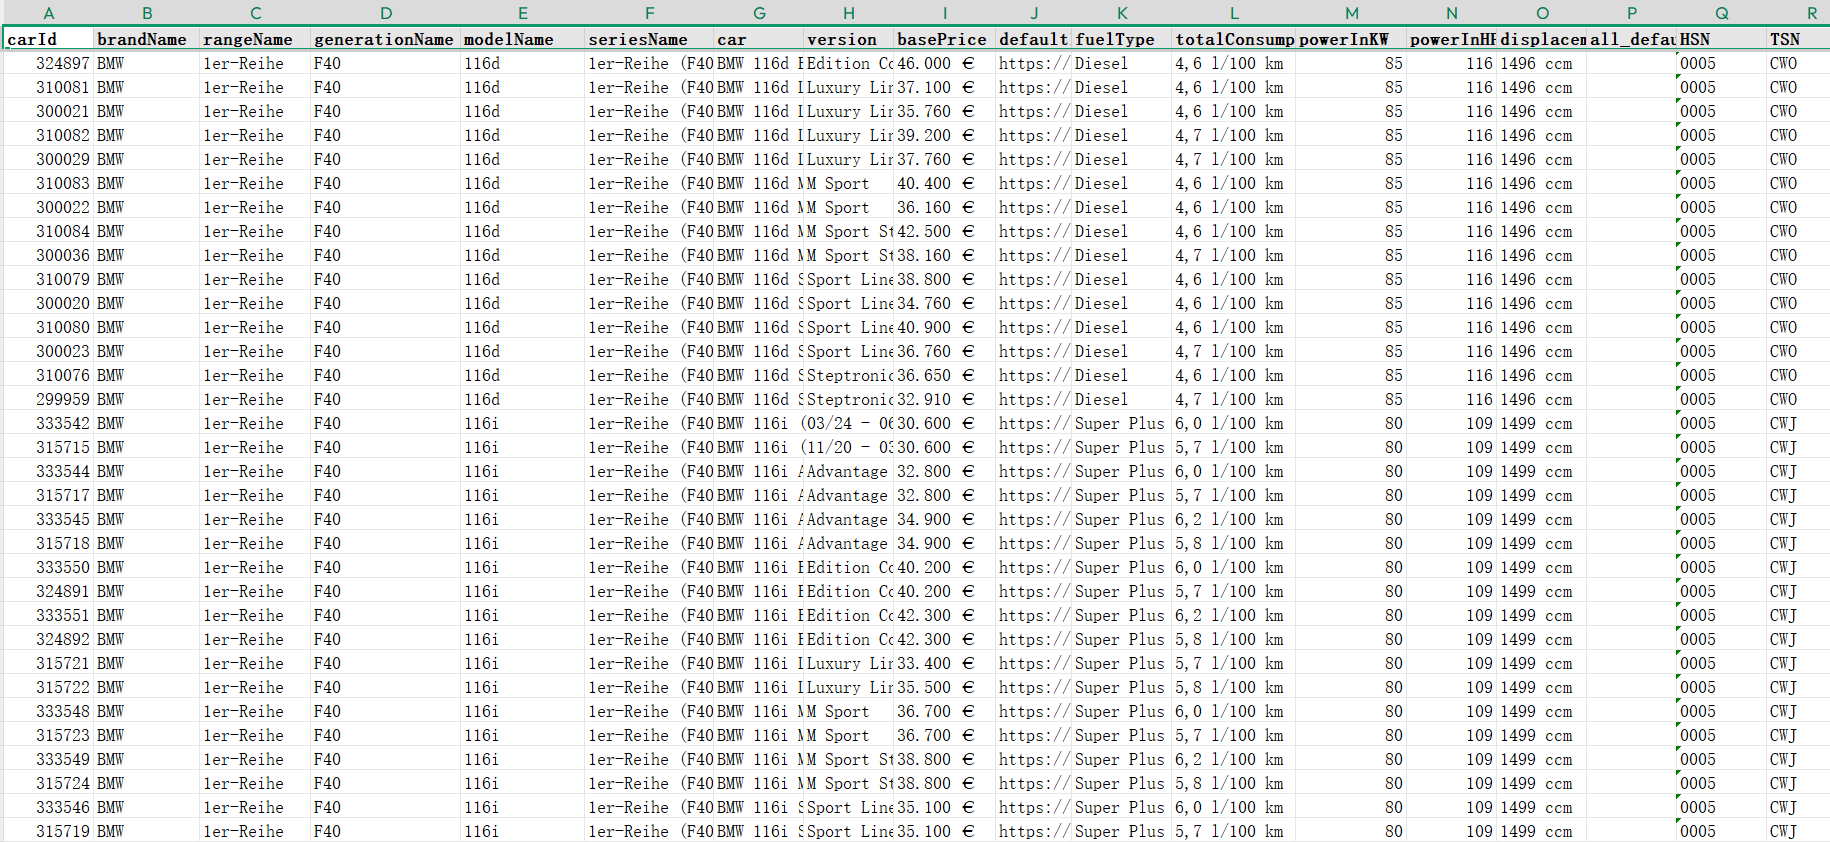Select the generationName header cell

tap(384, 39)
